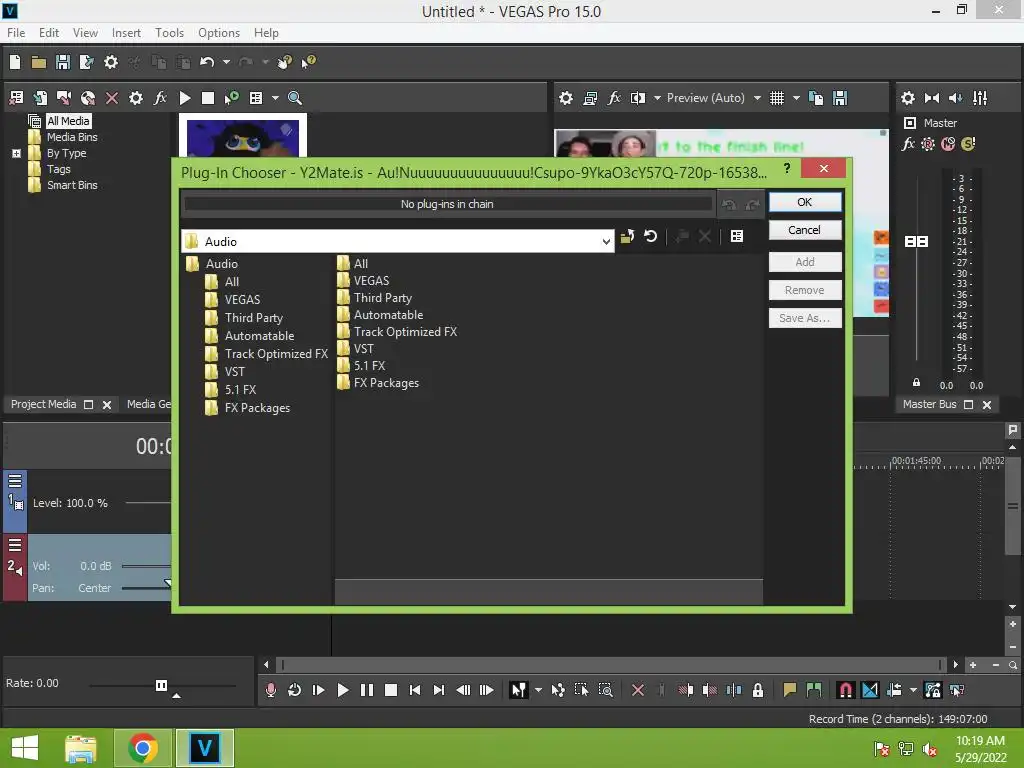Toggle preview on external monitor icon
Image resolution: width=1024 pixels, height=768 pixels.
tap(590, 98)
